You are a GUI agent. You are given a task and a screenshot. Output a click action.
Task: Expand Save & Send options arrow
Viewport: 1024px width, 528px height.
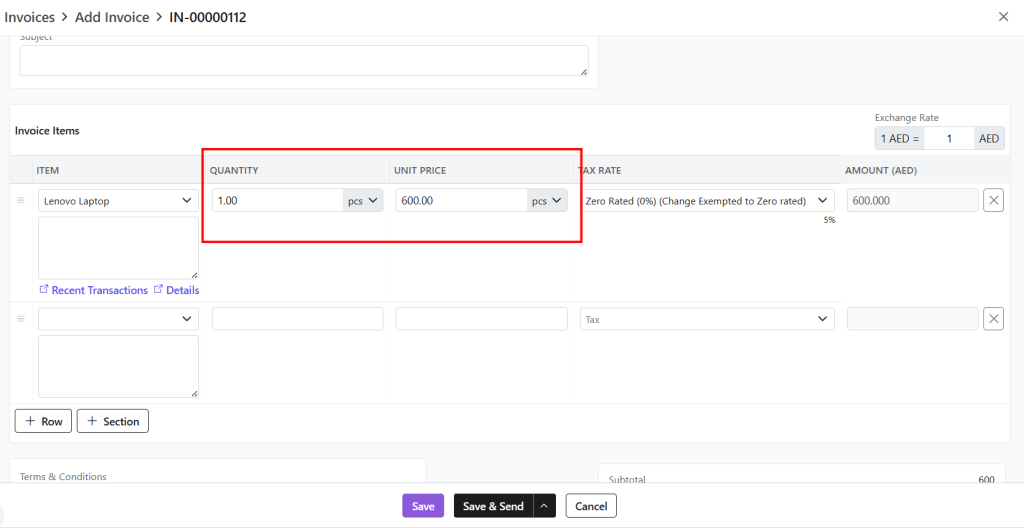(x=545, y=506)
